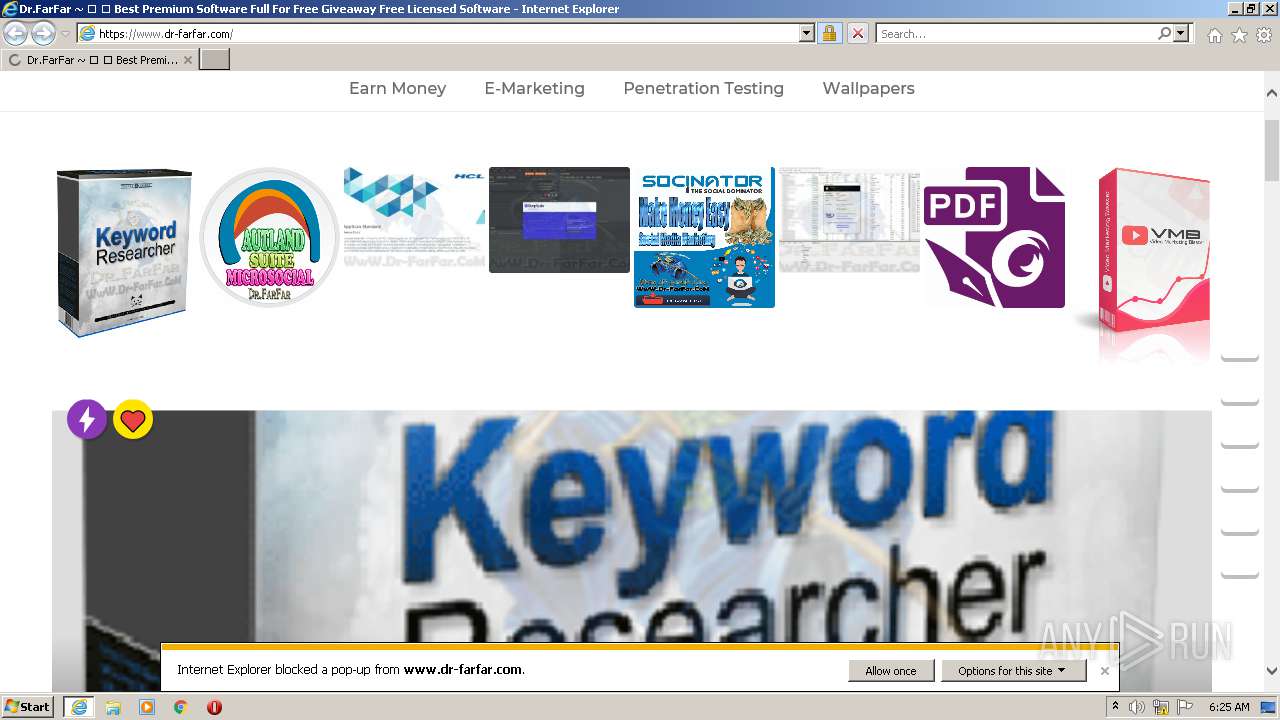Open Options for this site dropdown

[1013, 671]
